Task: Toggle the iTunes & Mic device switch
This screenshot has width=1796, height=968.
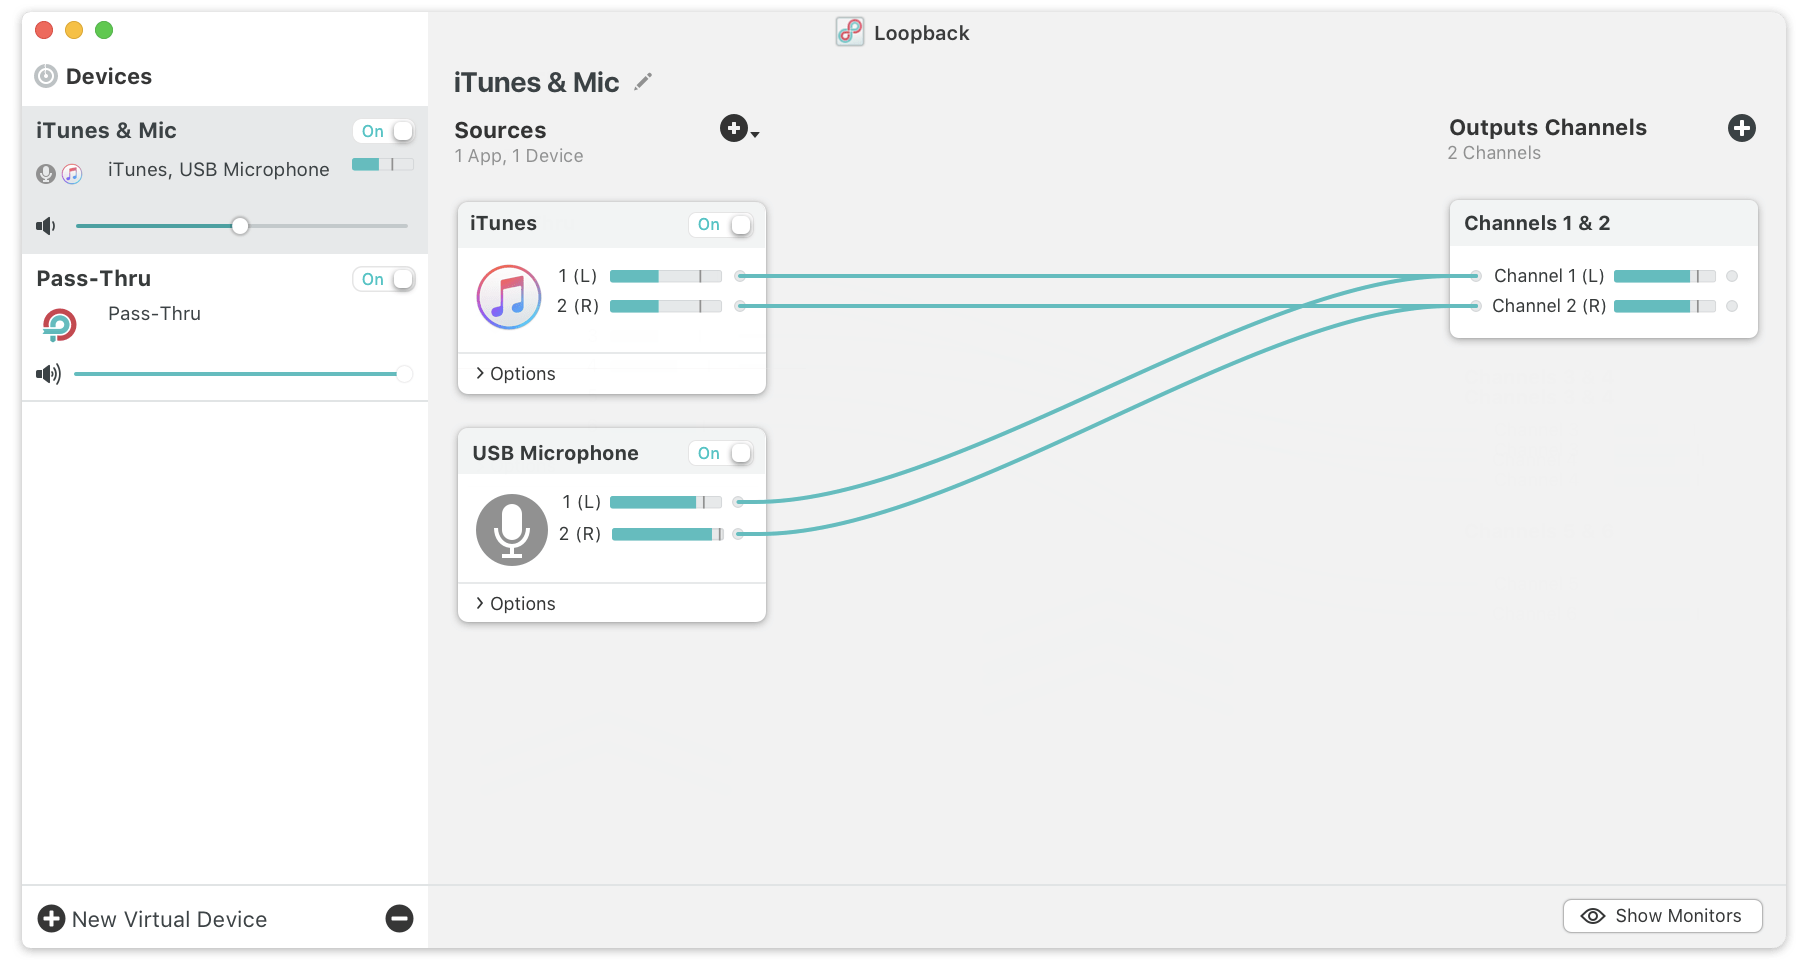Action: point(384,131)
